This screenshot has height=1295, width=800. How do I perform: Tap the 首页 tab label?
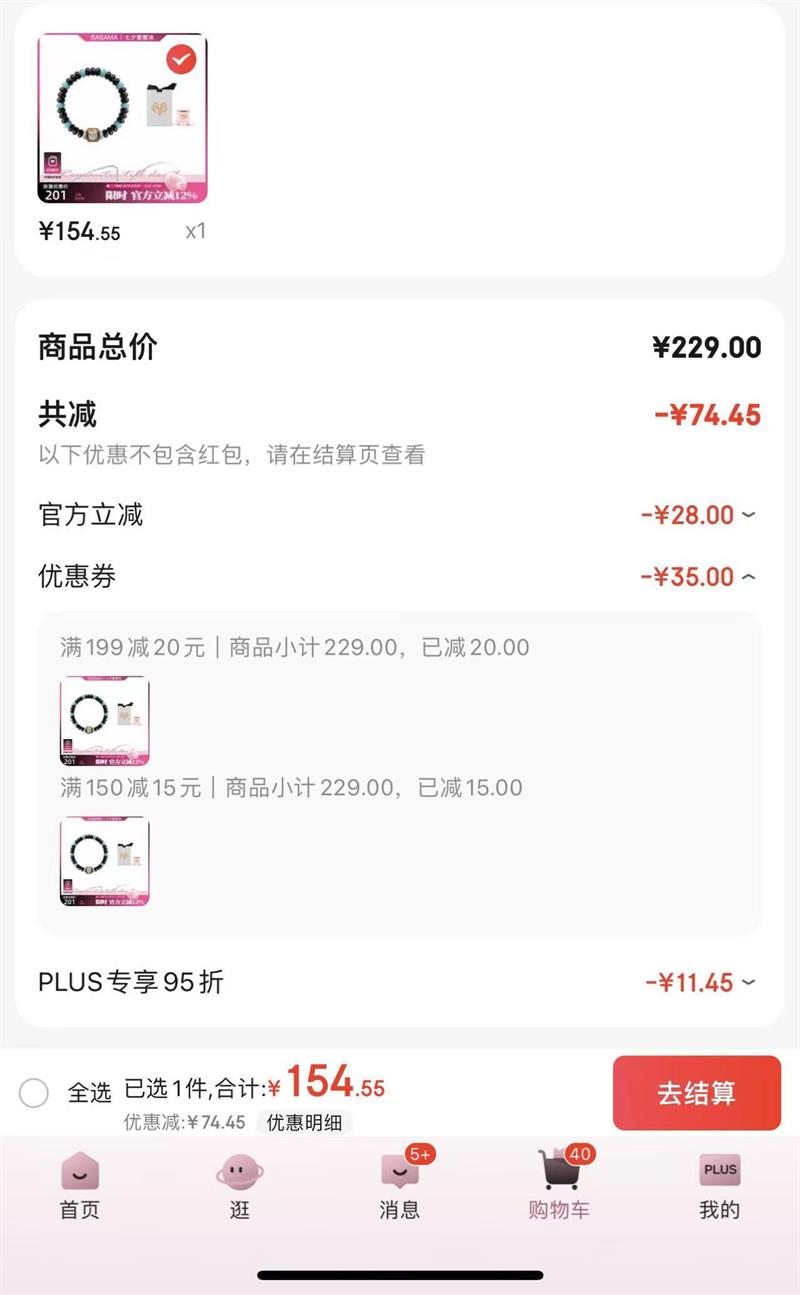[80, 1210]
